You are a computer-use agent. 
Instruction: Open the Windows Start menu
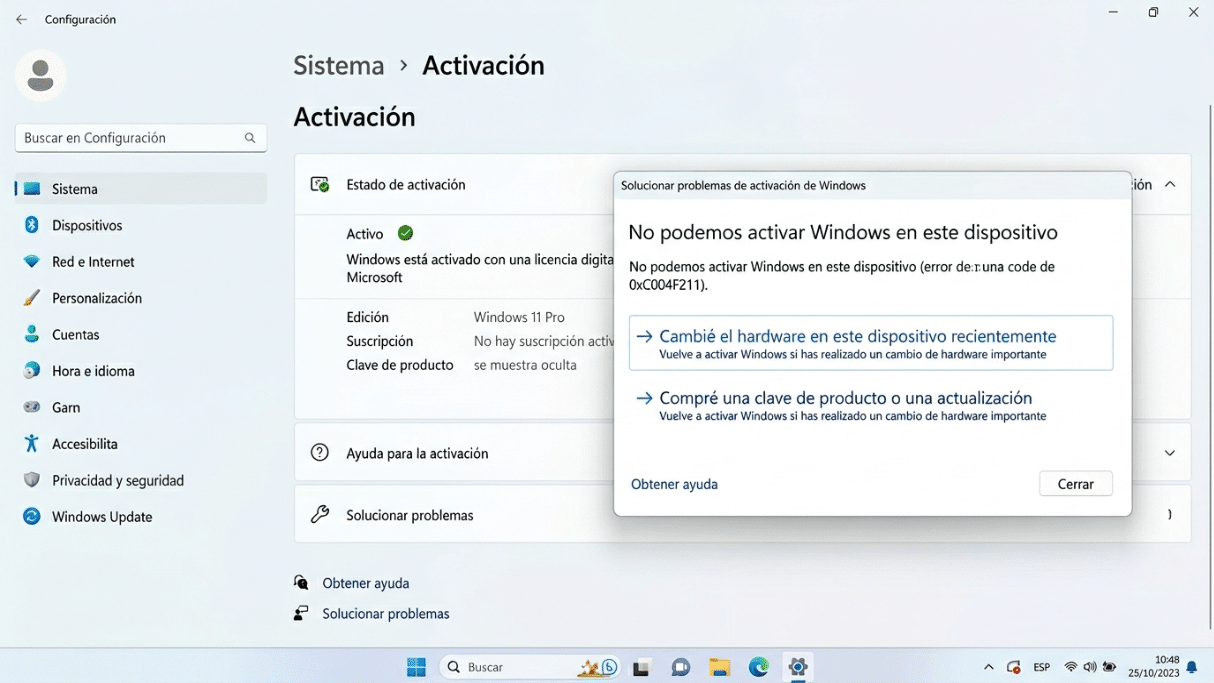click(416, 667)
